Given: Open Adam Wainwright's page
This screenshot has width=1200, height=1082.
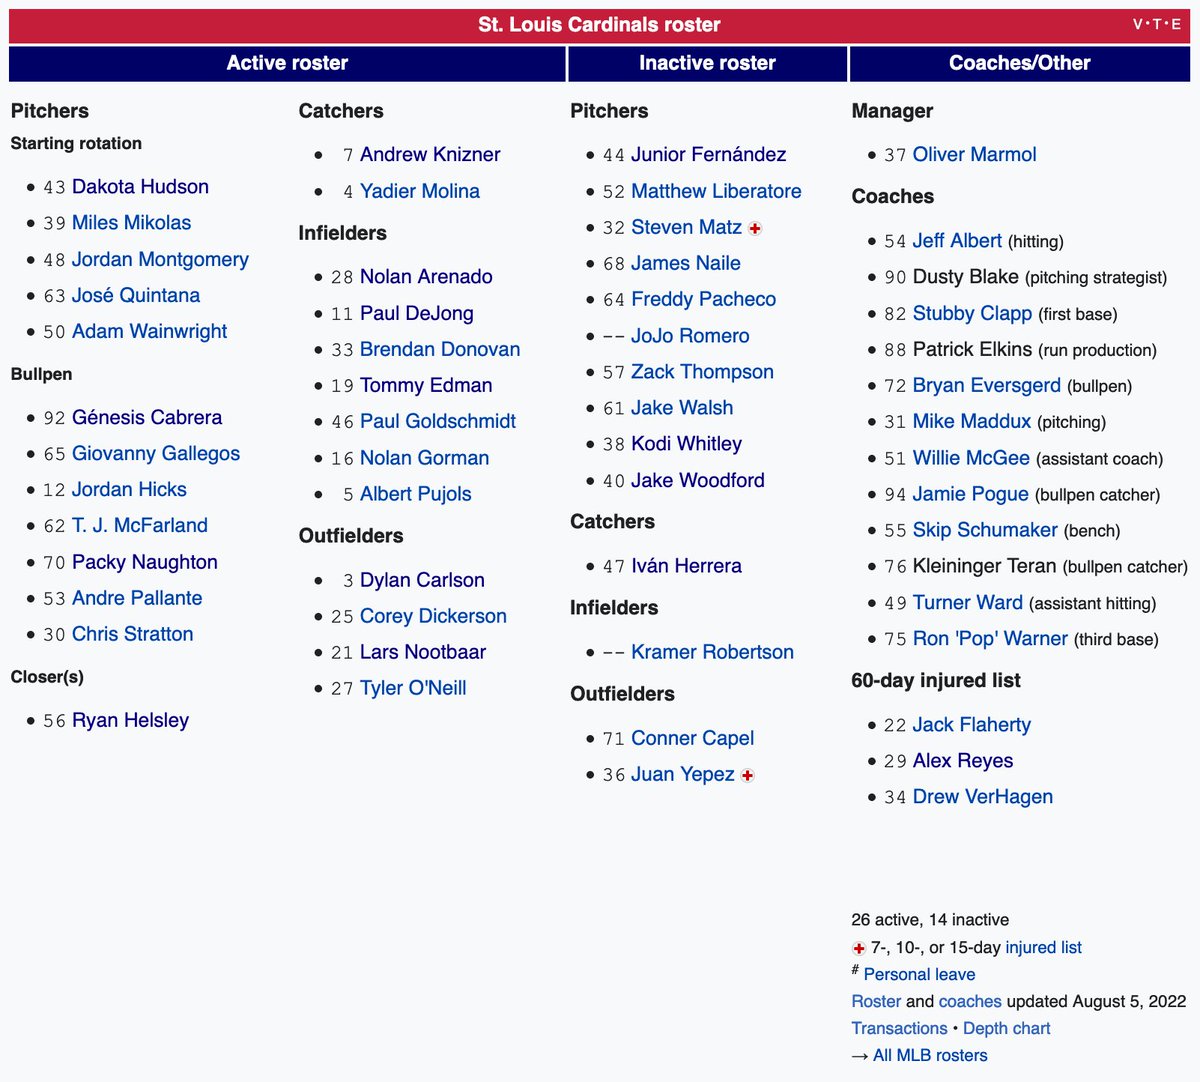Looking at the screenshot, I should pyautogui.click(x=149, y=332).
